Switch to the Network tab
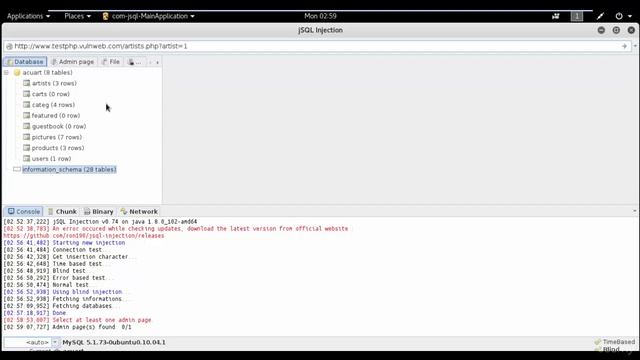Image resolution: width=640 pixels, height=360 pixels. (x=139, y=211)
